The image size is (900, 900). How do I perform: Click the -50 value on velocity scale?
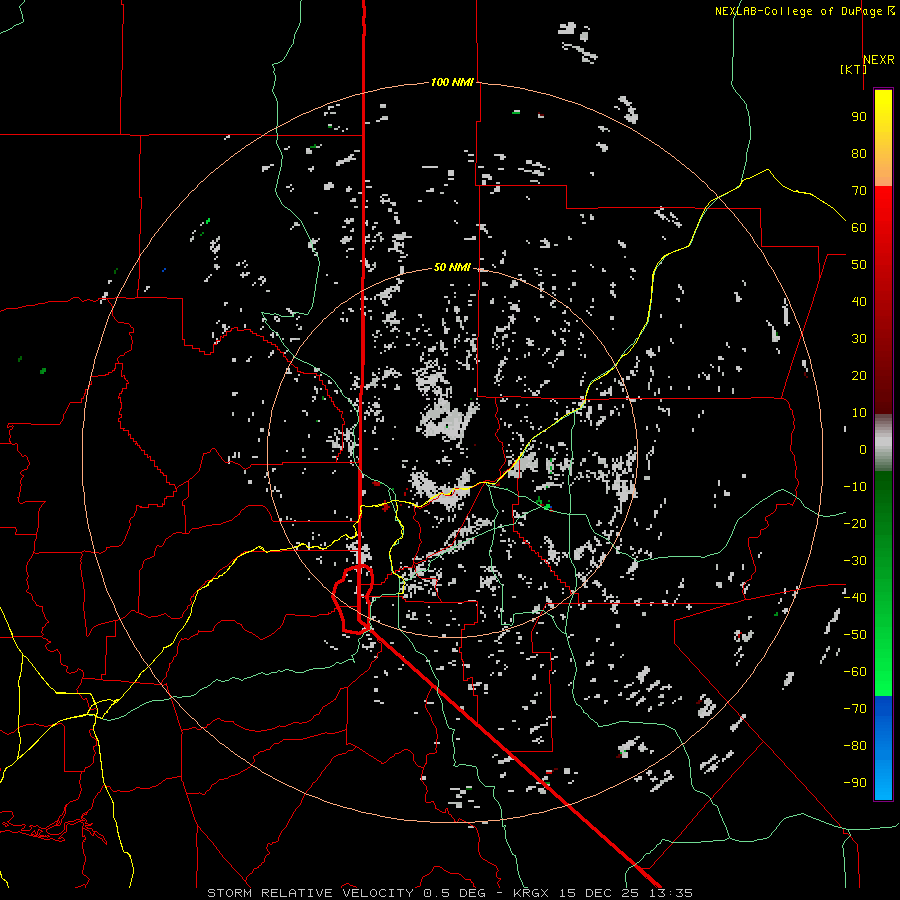tap(855, 635)
